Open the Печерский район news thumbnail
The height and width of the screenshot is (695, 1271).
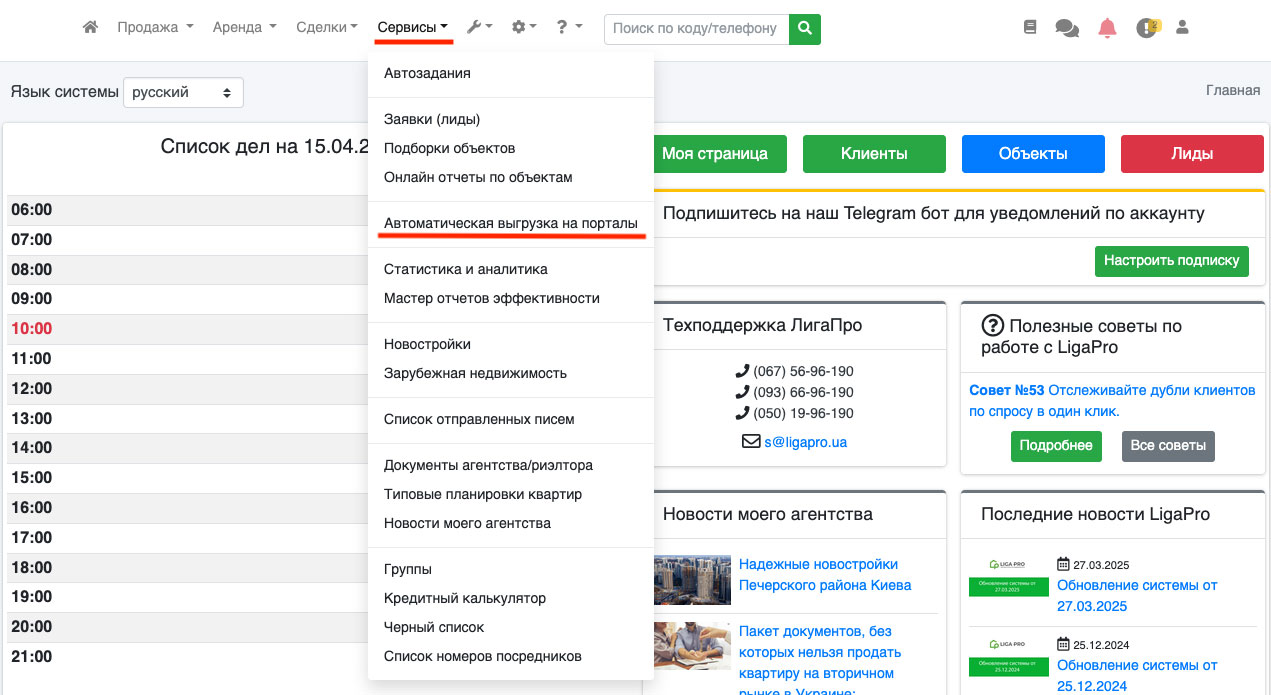pos(692,579)
